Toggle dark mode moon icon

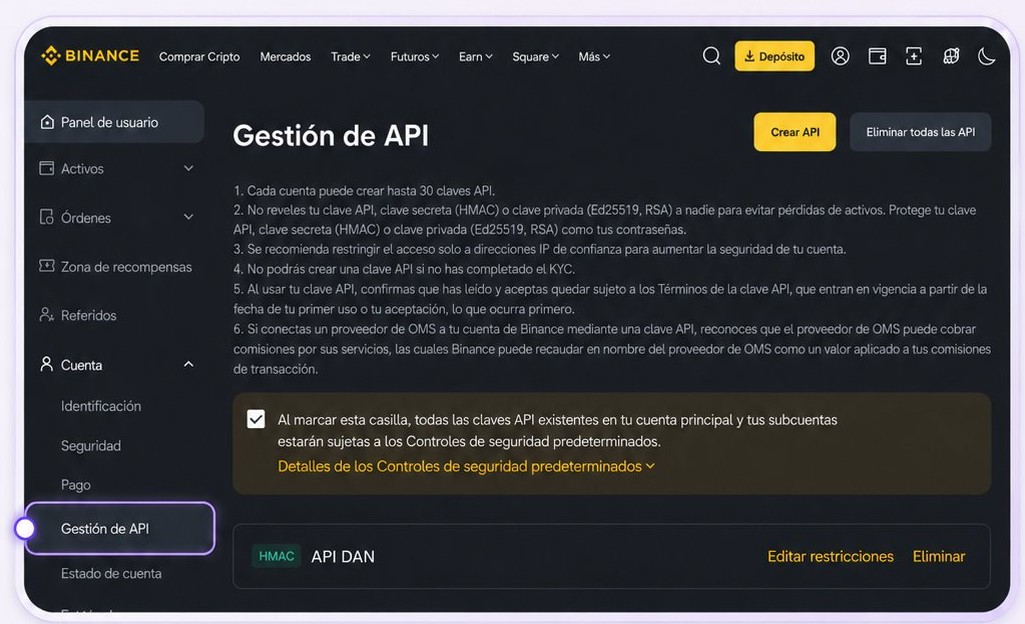[986, 56]
